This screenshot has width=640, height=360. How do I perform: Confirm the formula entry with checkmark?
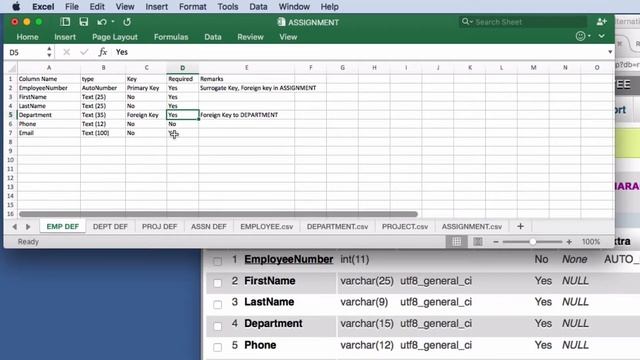pyautogui.click(x=84, y=52)
